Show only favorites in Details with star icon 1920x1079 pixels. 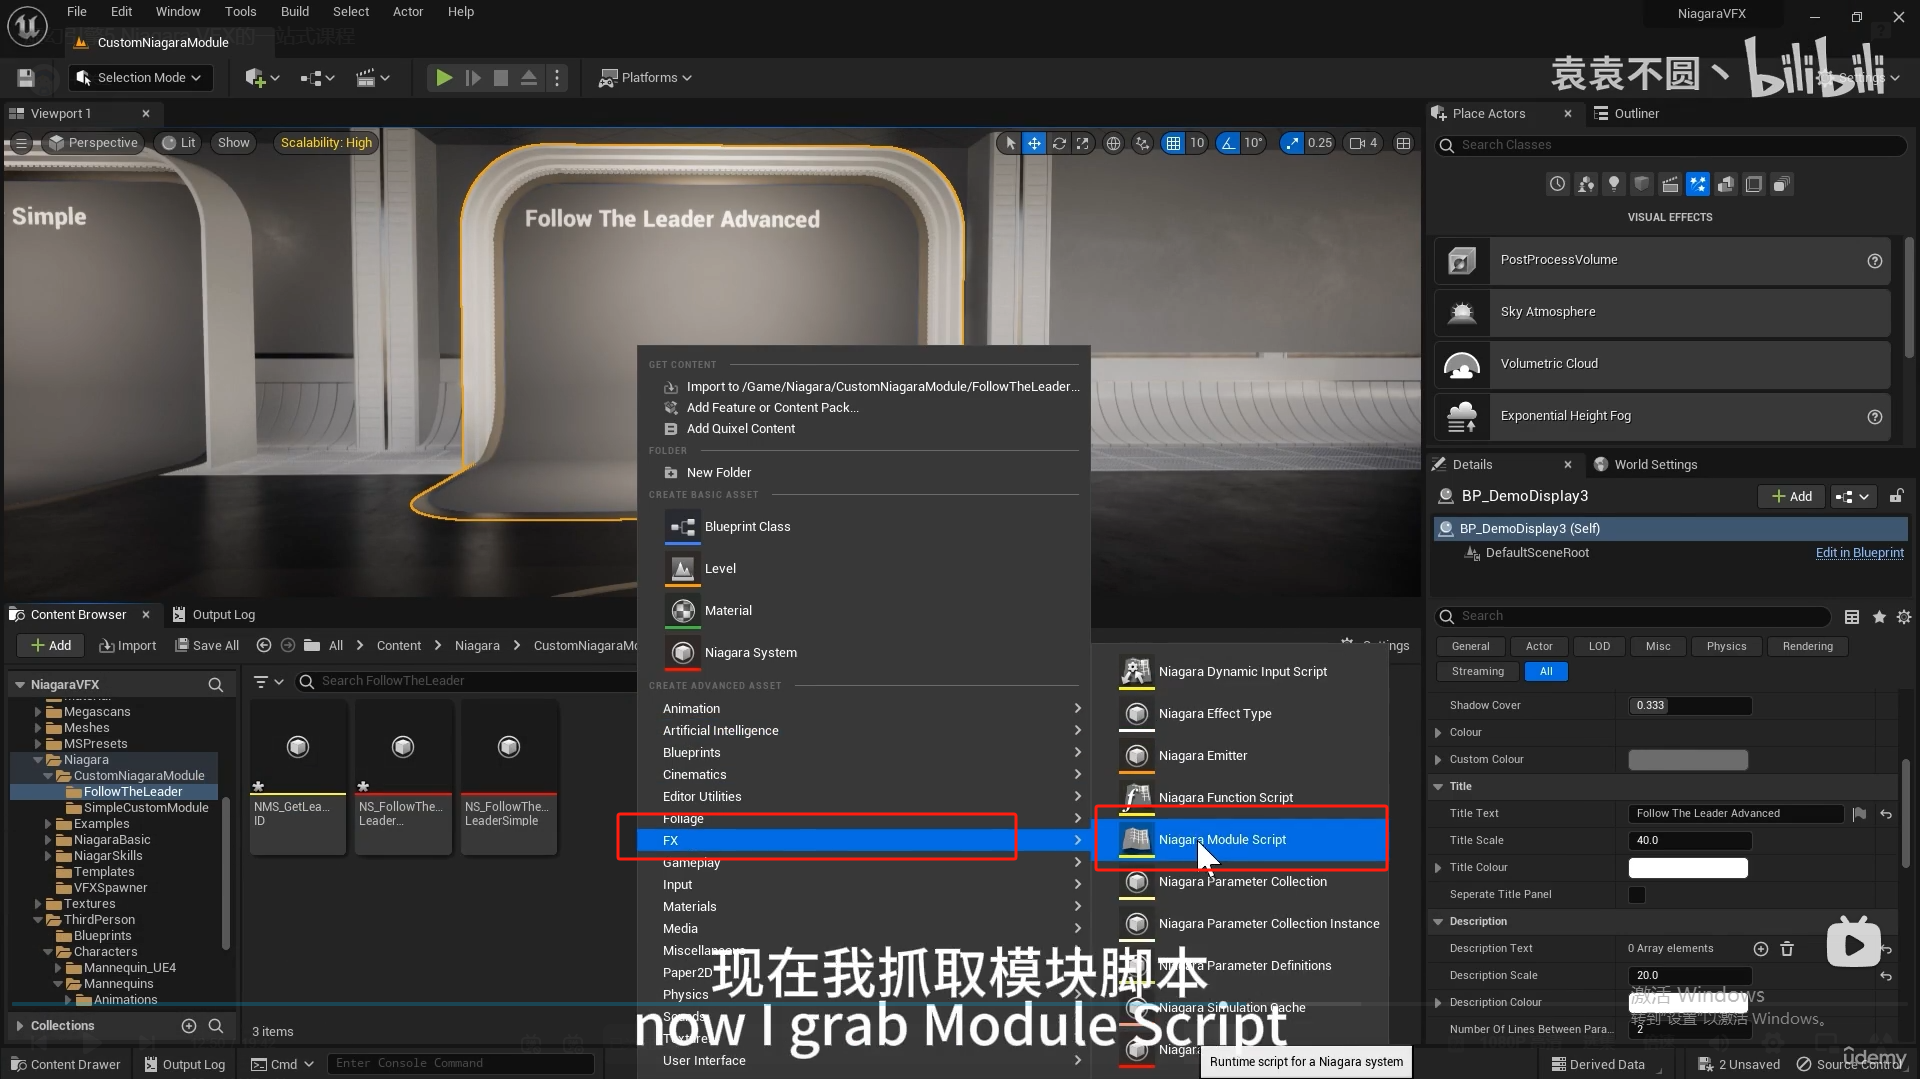pyautogui.click(x=1879, y=617)
